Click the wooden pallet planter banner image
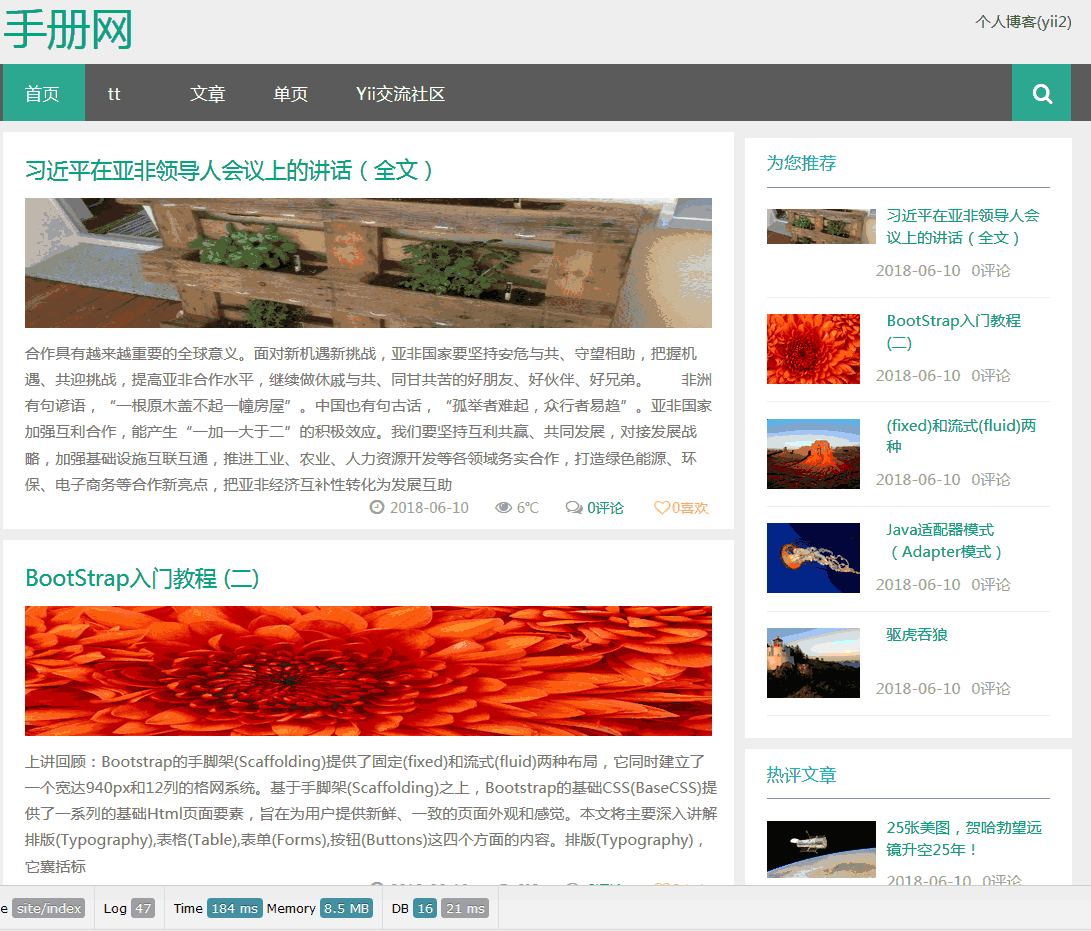The width and height of the screenshot is (1091, 931). (x=368, y=262)
